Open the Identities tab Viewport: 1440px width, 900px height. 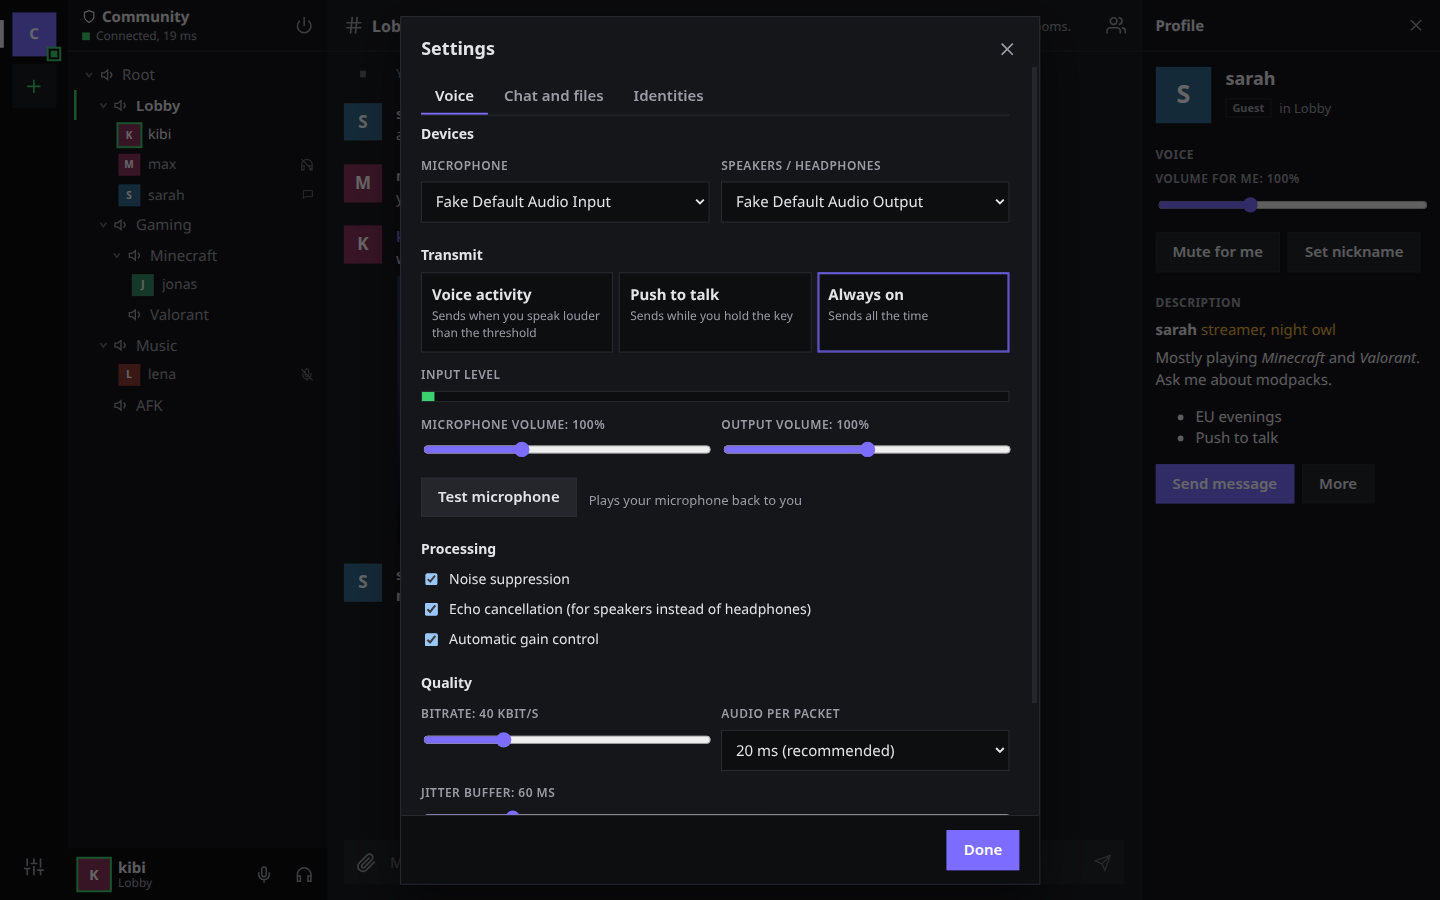[x=668, y=96]
